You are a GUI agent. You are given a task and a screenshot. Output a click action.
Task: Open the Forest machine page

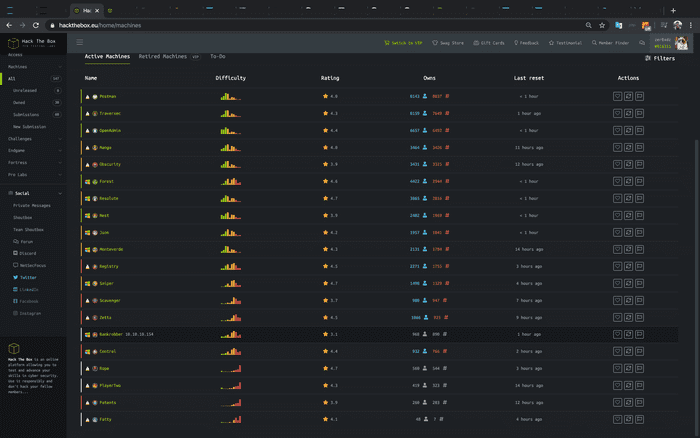coord(106,181)
